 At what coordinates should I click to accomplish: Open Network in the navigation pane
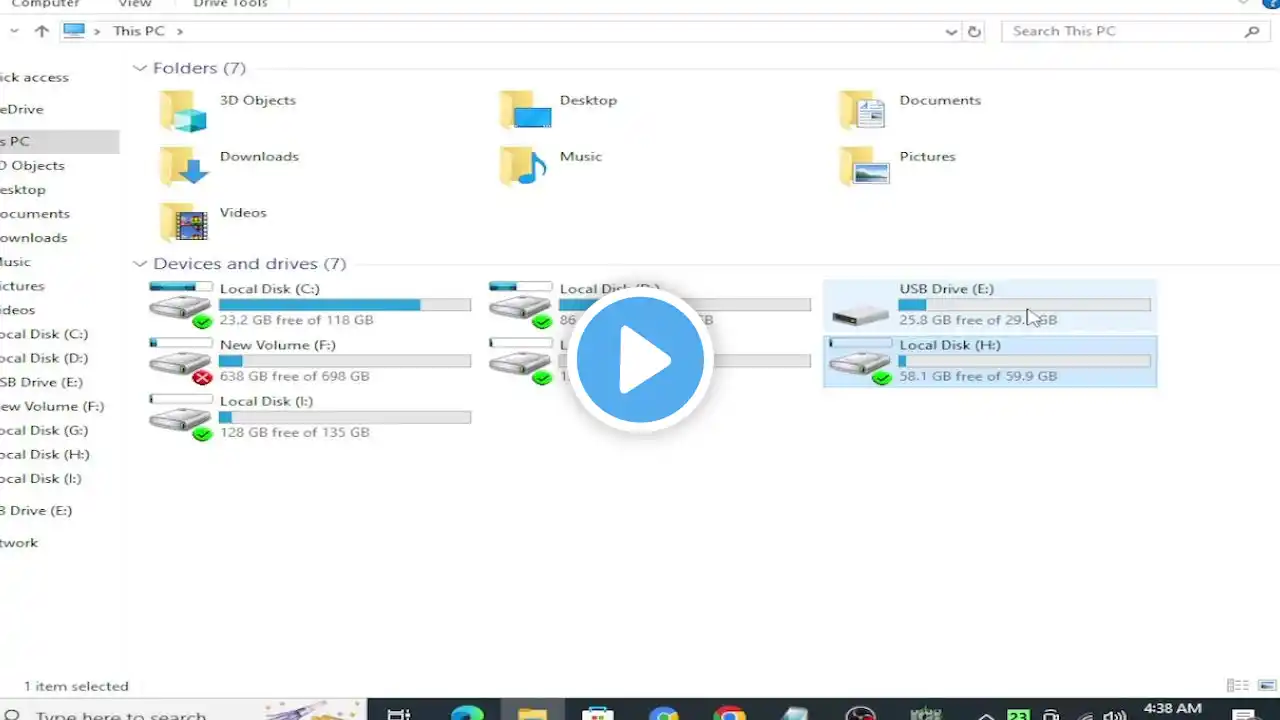click(19, 542)
